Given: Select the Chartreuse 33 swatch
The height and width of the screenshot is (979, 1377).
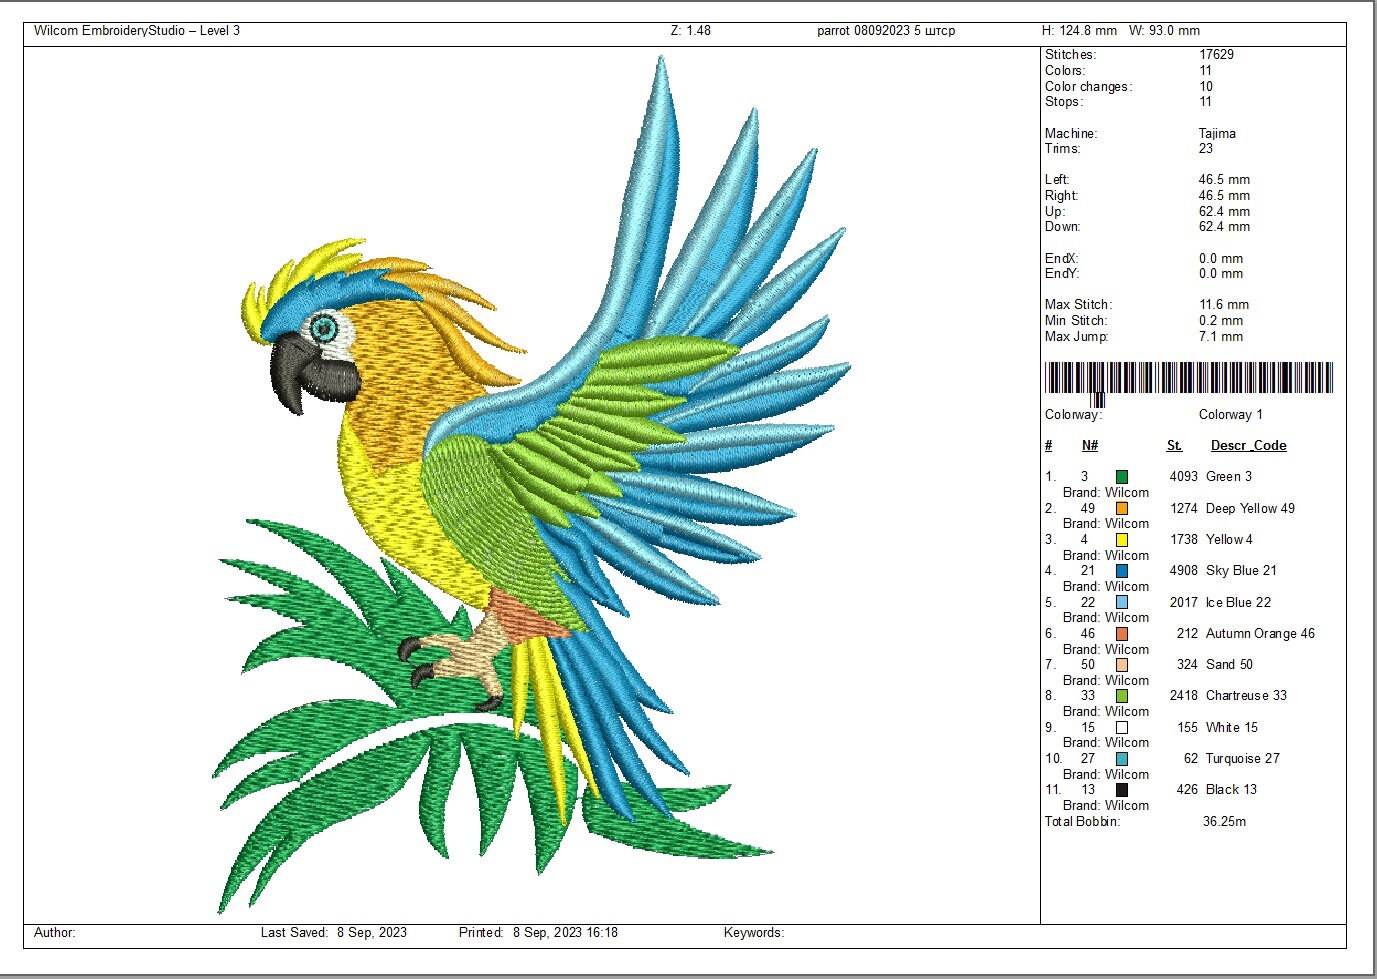Looking at the screenshot, I should [x=1124, y=696].
